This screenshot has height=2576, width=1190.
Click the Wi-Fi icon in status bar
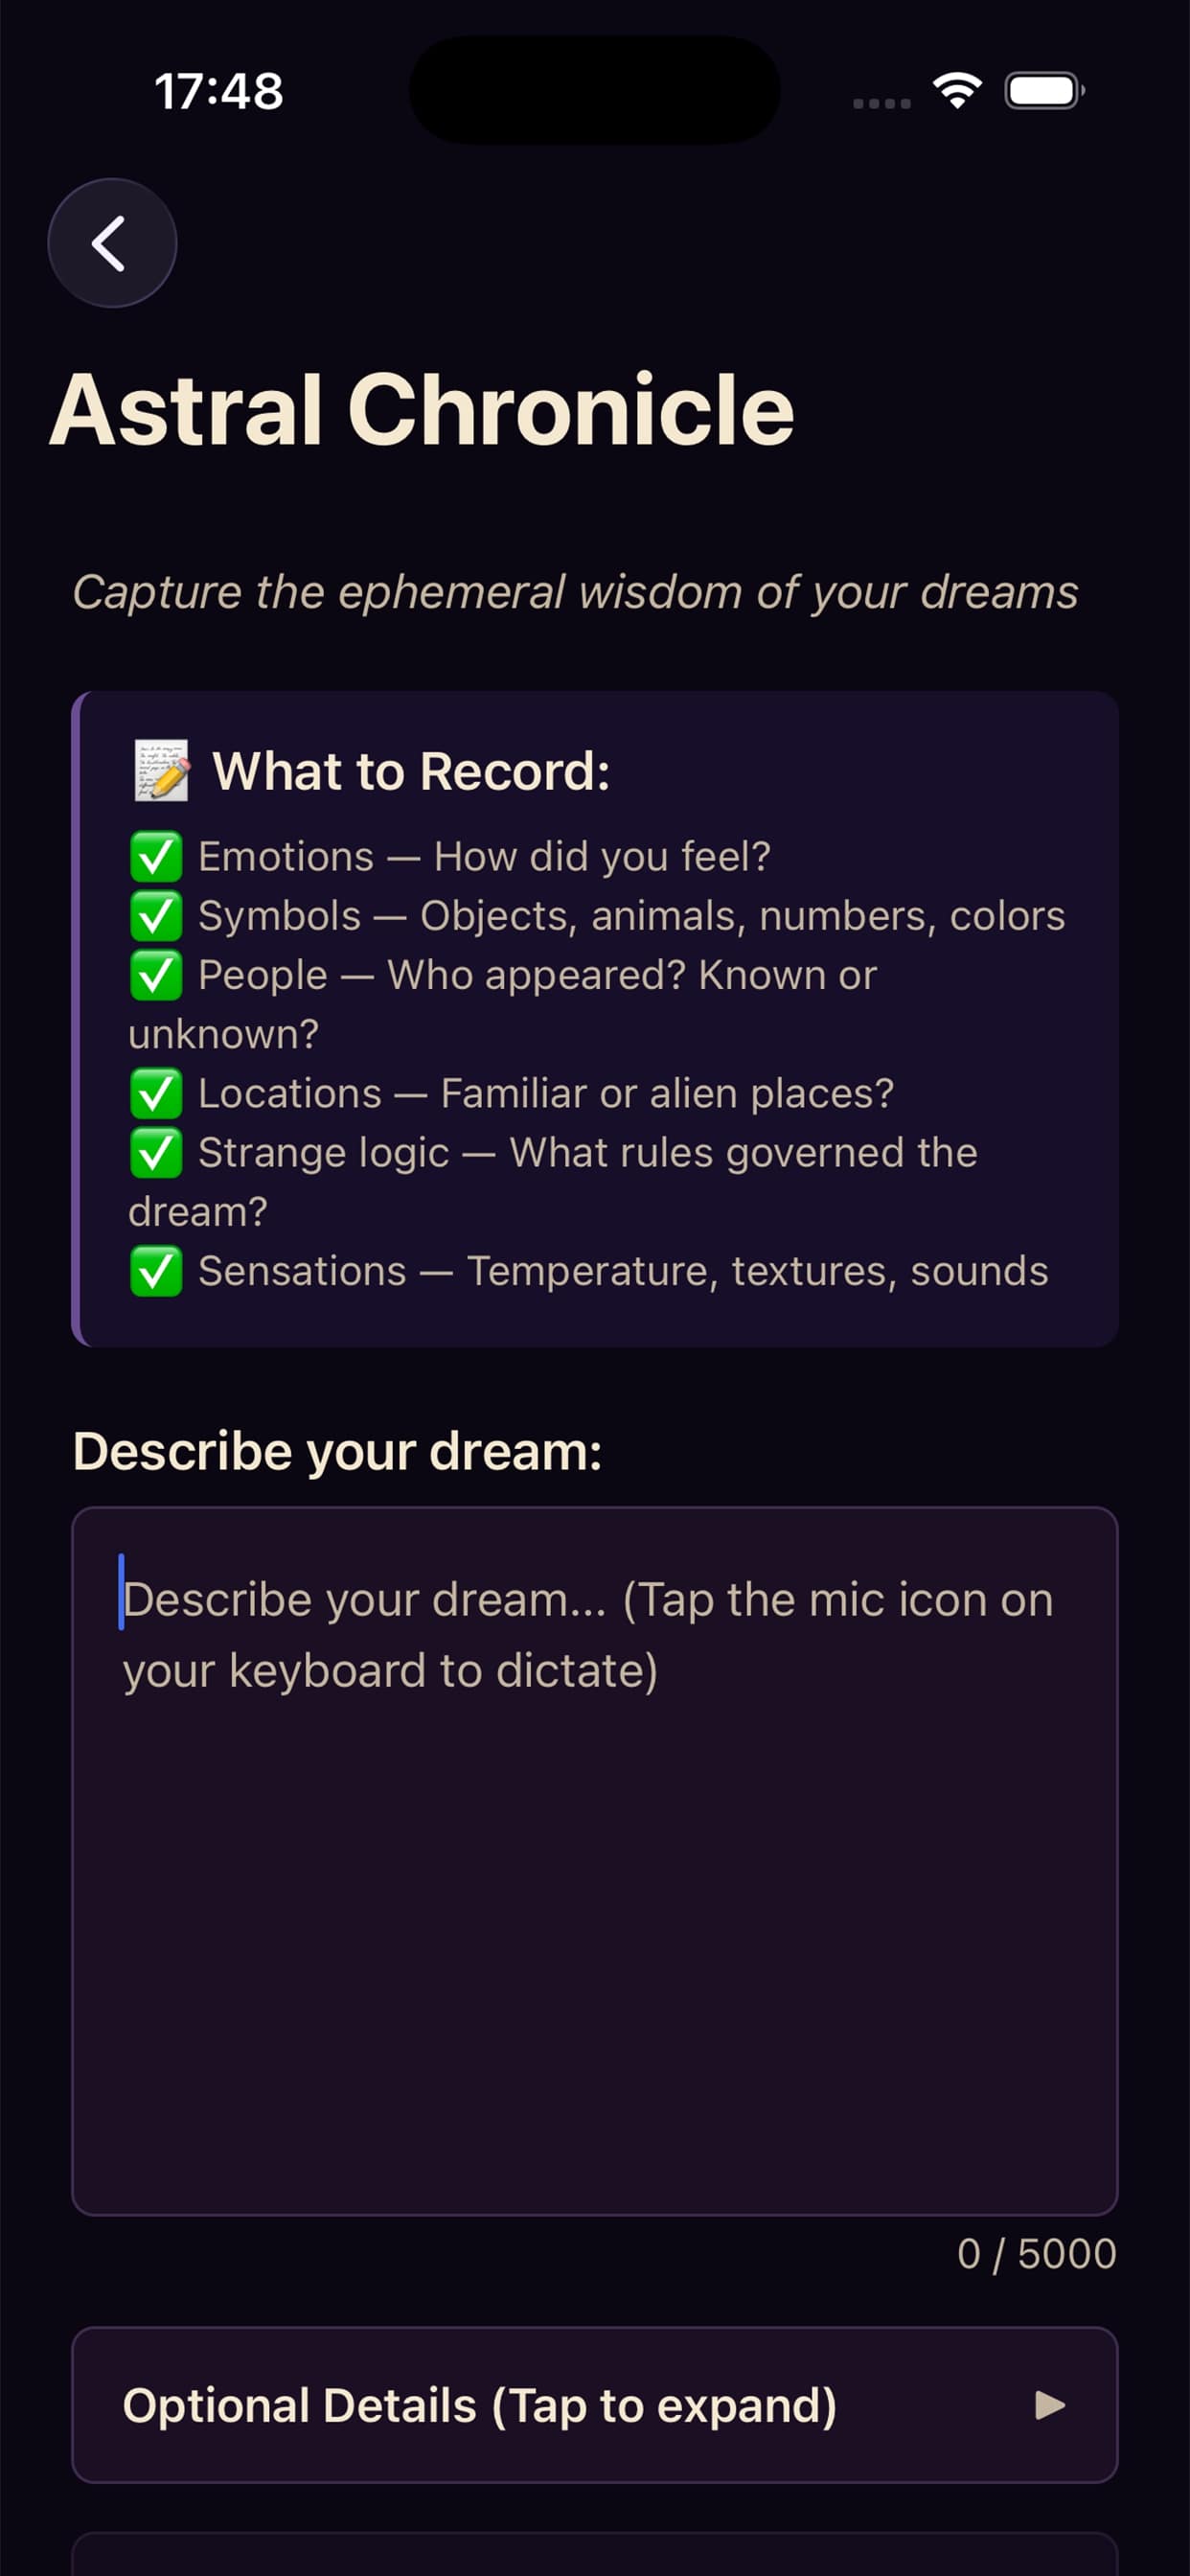click(957, 90)
